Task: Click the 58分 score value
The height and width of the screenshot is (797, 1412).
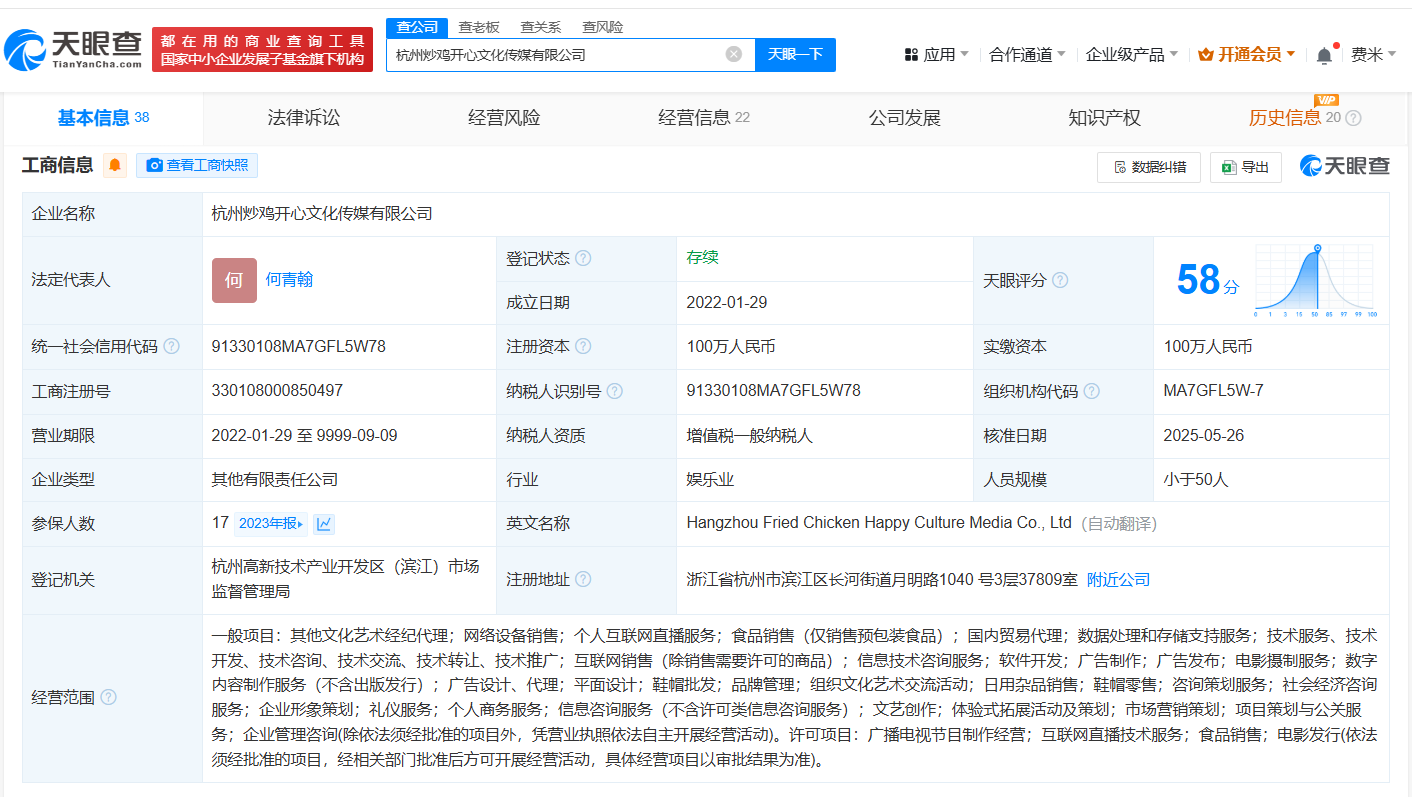Action: [x=1207, y=280]
